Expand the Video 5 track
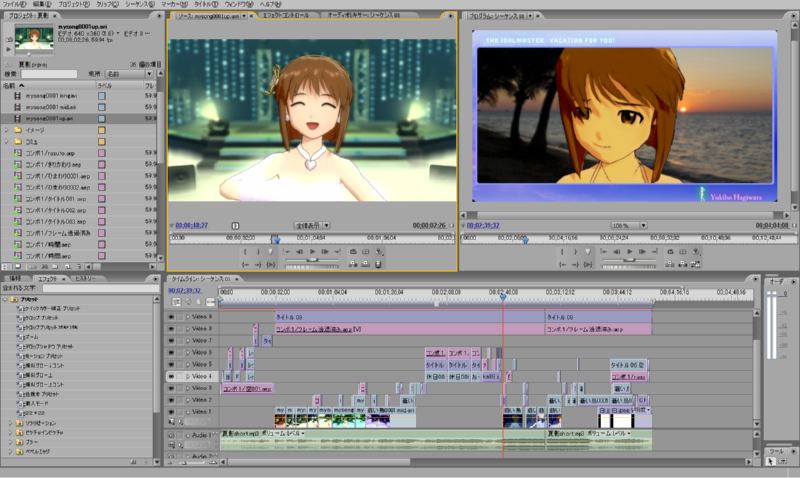This screenshot has height=478, width=800. coord(188,364)
